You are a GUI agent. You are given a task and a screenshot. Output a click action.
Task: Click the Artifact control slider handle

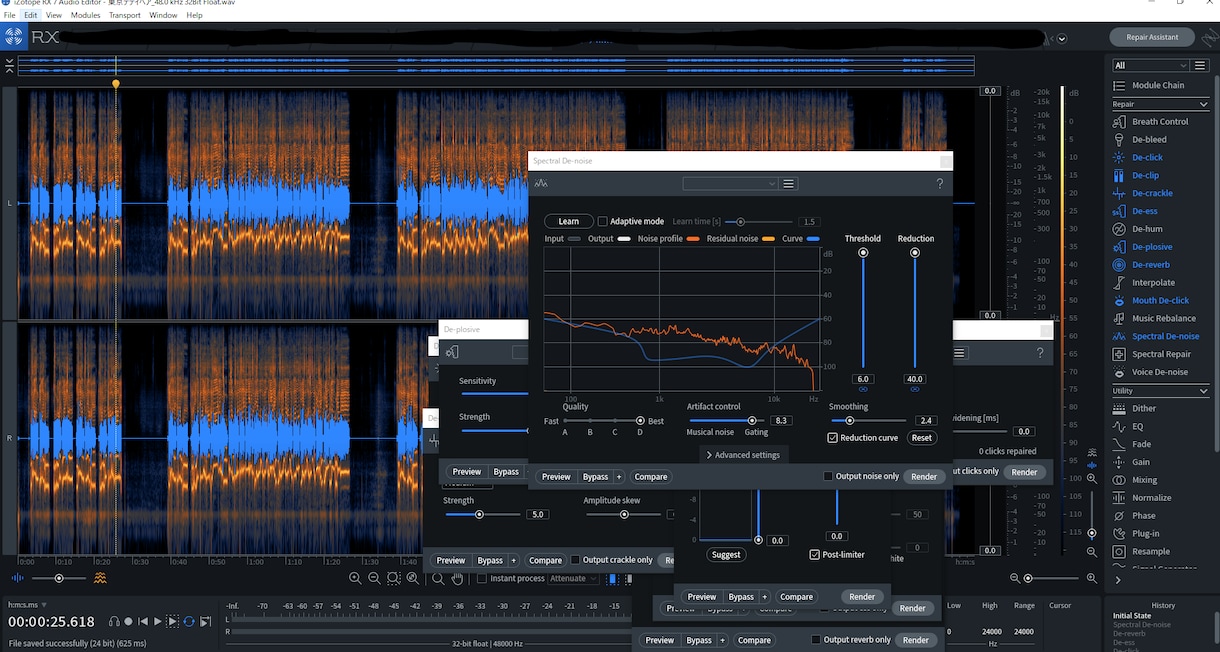click(752, 421)
